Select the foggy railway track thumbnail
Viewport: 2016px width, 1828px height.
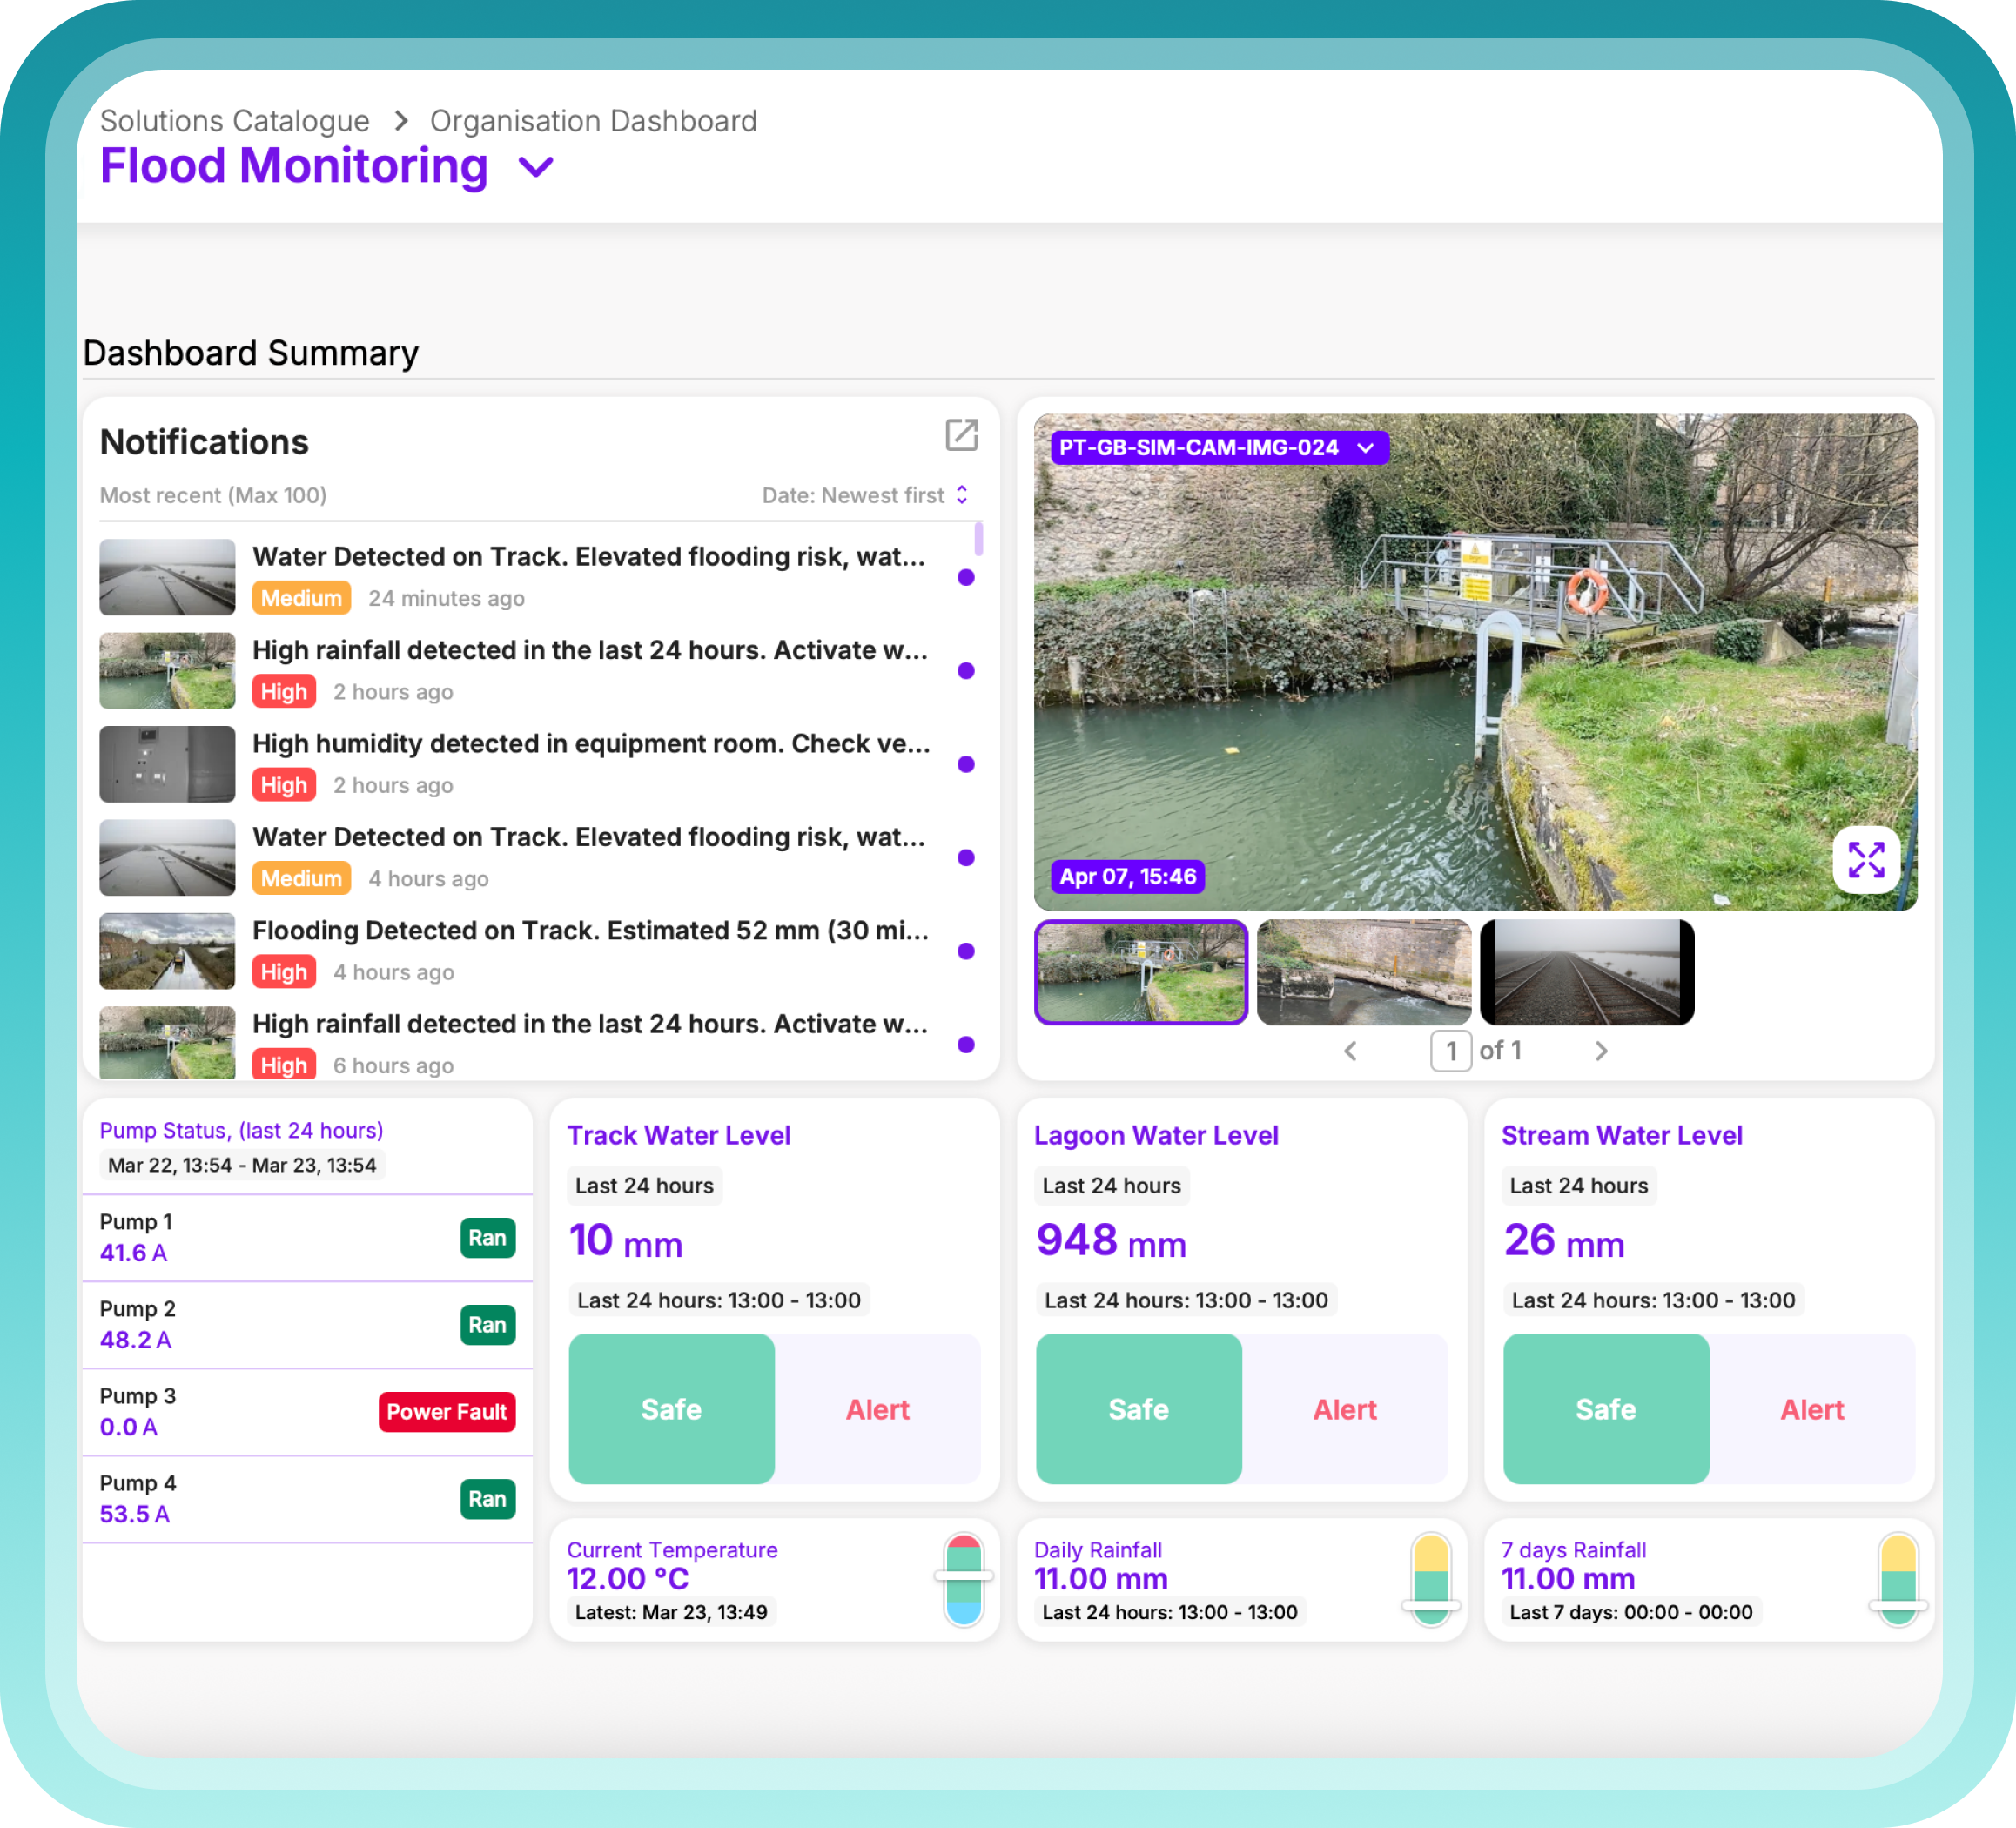[x=1586, y=972]
